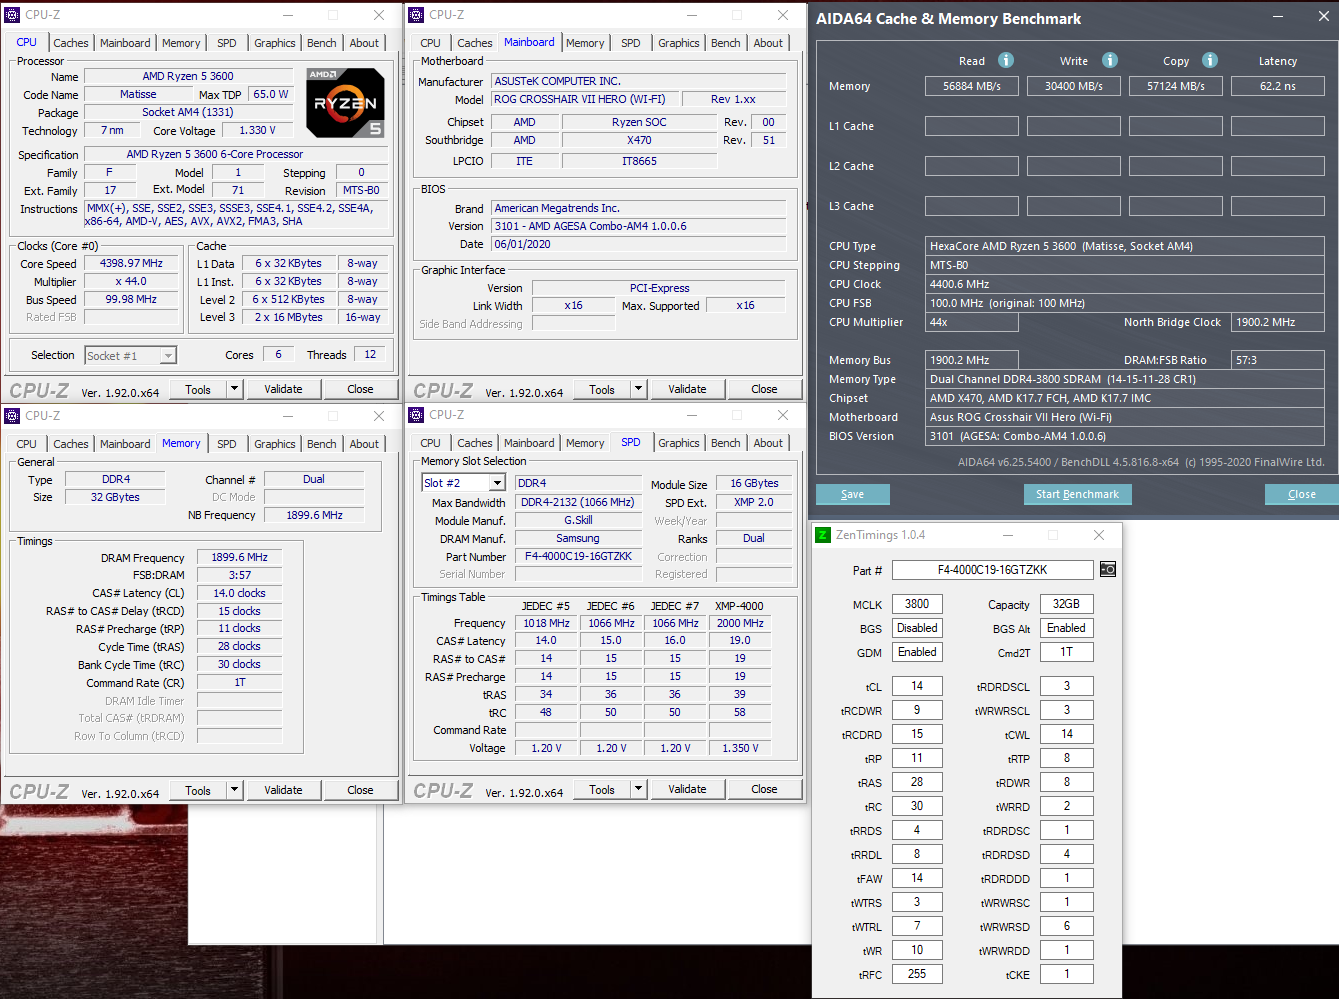Click tCL value 14 in ZenTimings
1339x999 pixels.
click(x=917, y=686)
